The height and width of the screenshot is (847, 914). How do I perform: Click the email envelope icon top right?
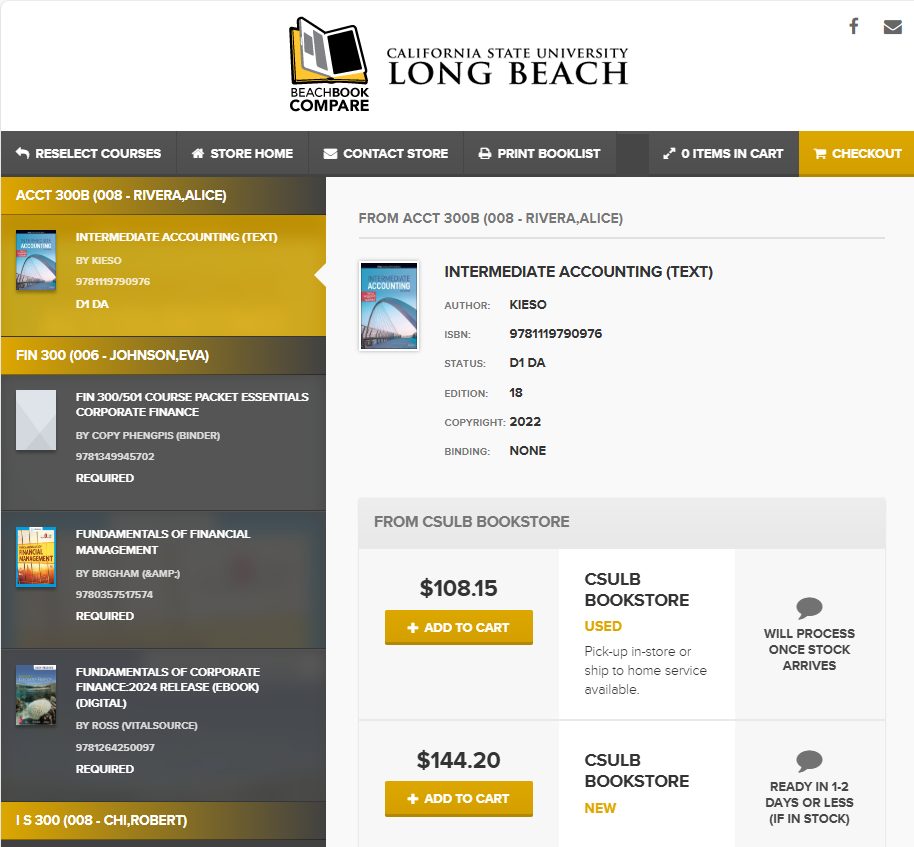pyautogui.click(x=893, y=26)
